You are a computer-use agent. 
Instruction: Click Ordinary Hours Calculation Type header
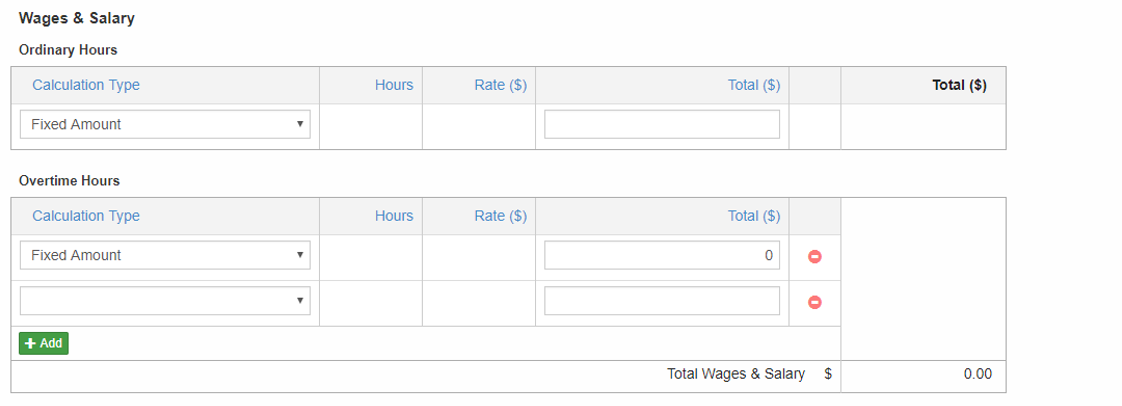(86, 85)
